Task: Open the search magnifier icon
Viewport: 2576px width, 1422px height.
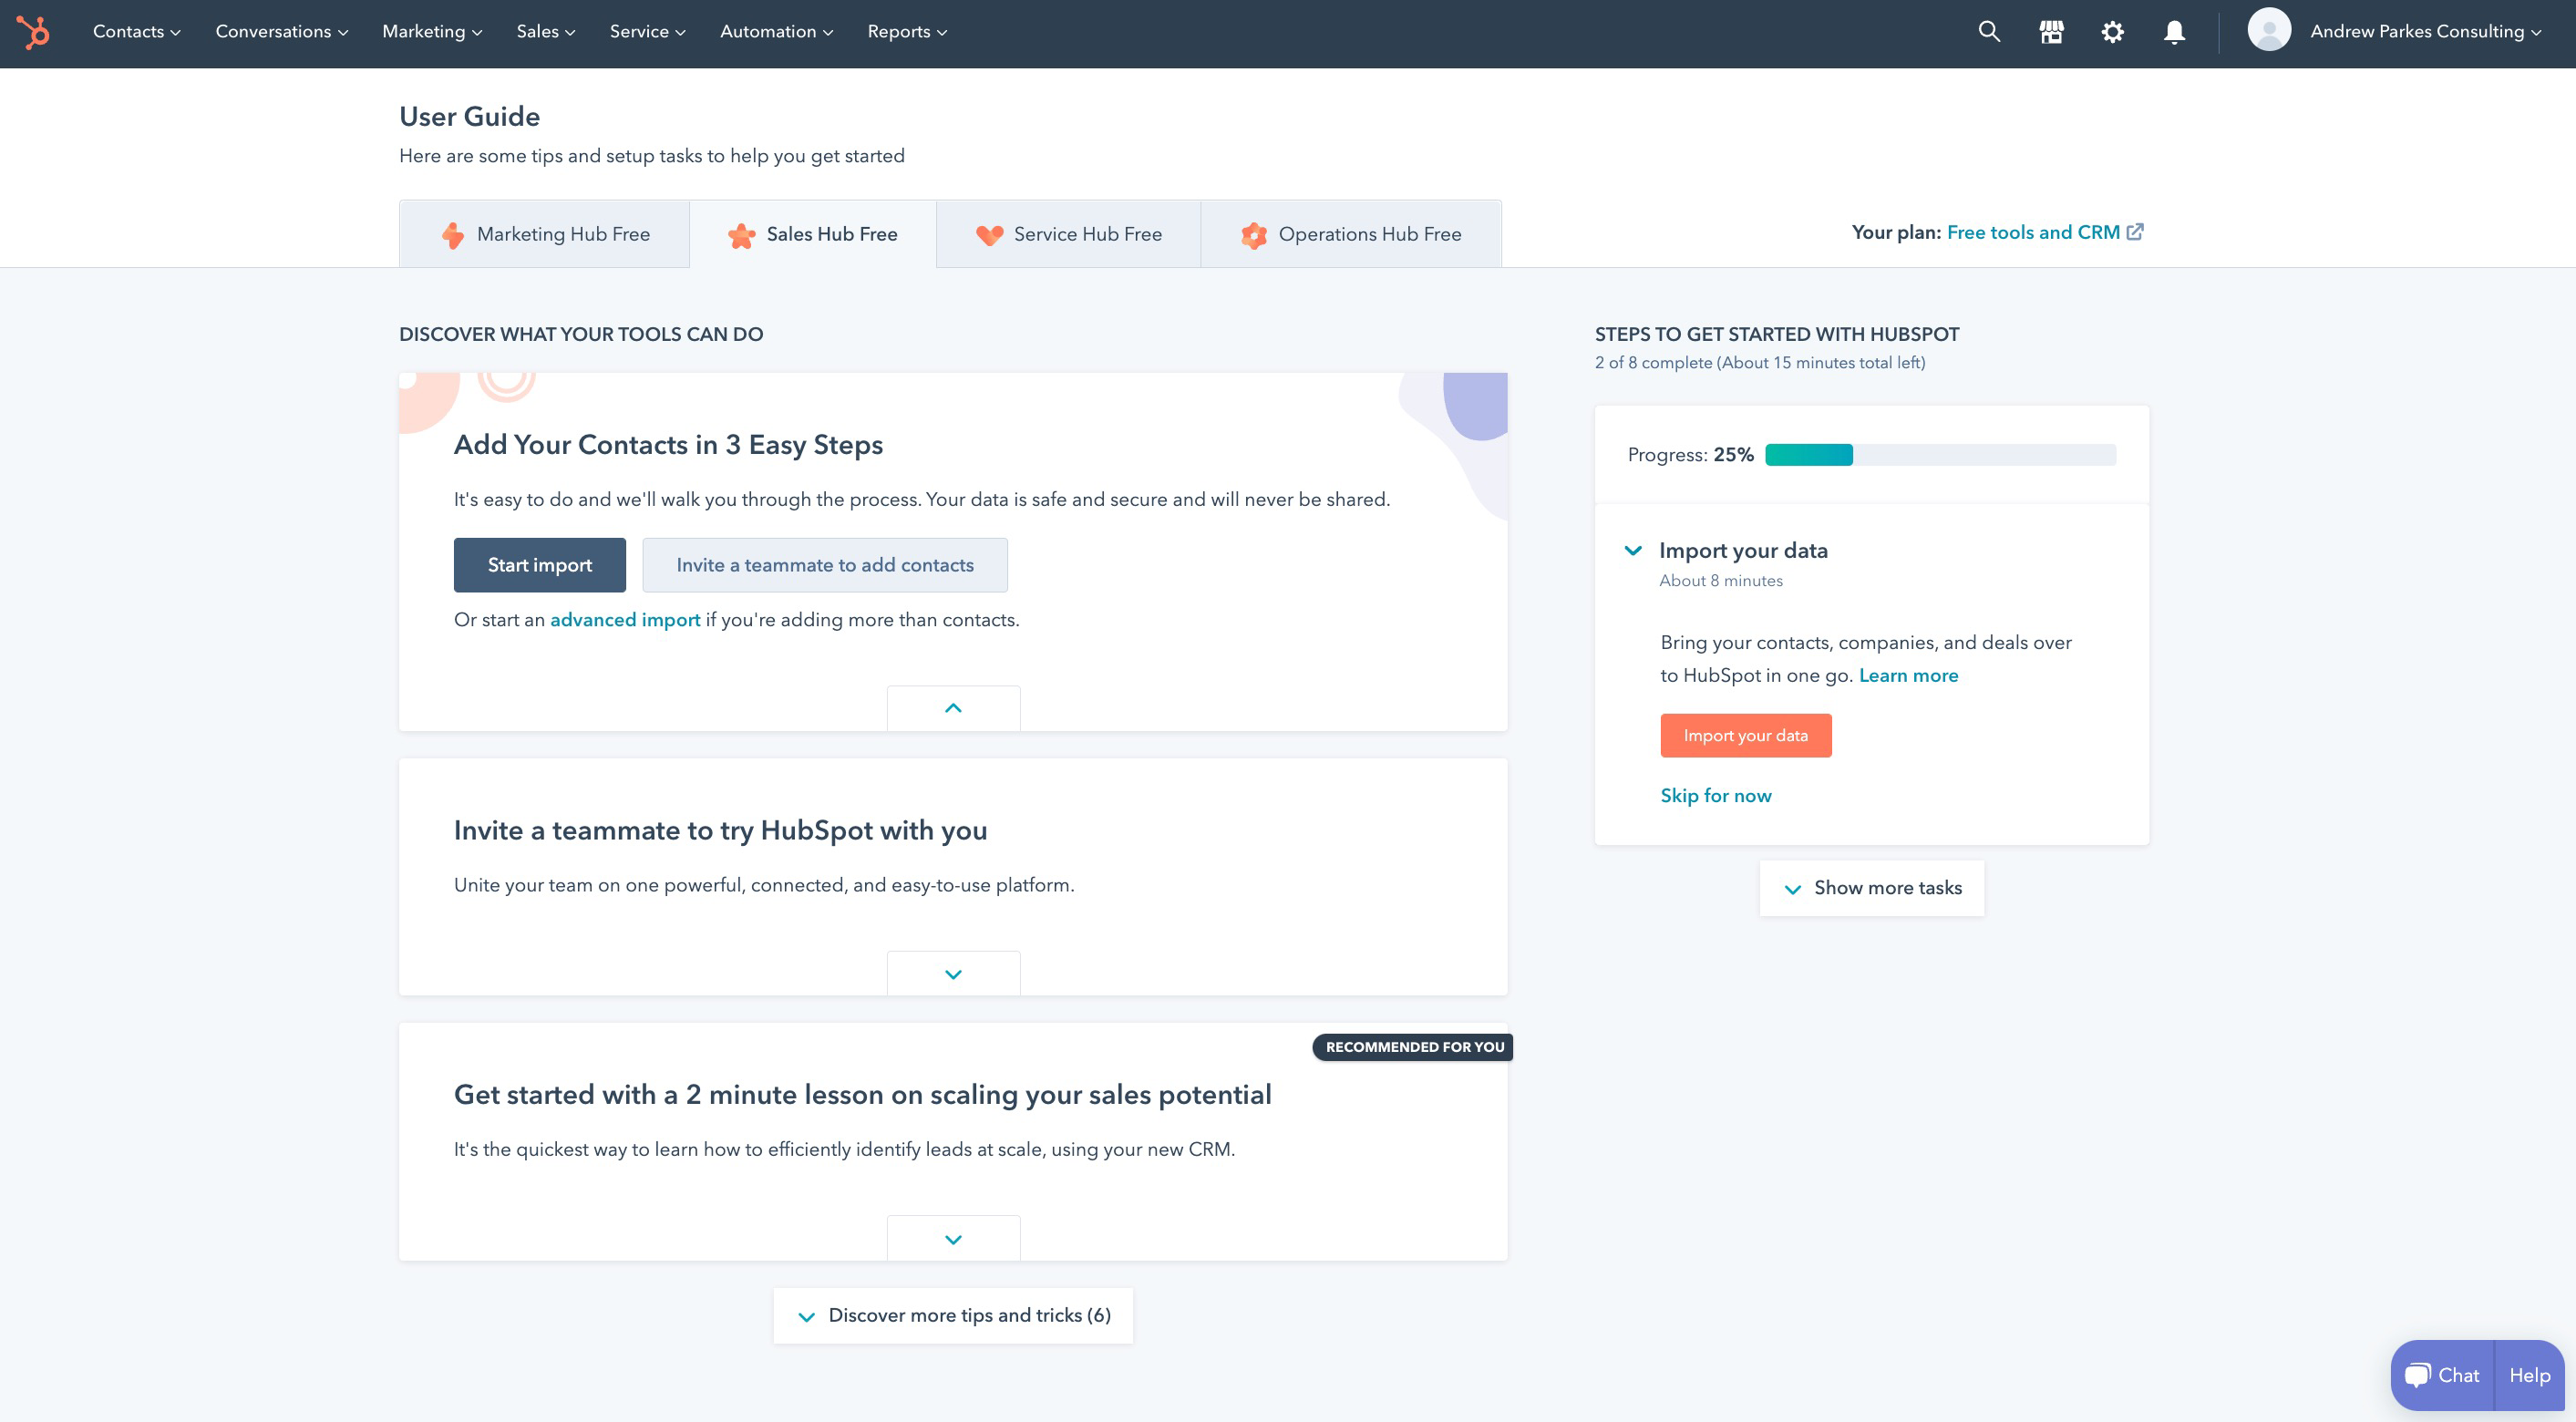Action: click(1989, 32)
